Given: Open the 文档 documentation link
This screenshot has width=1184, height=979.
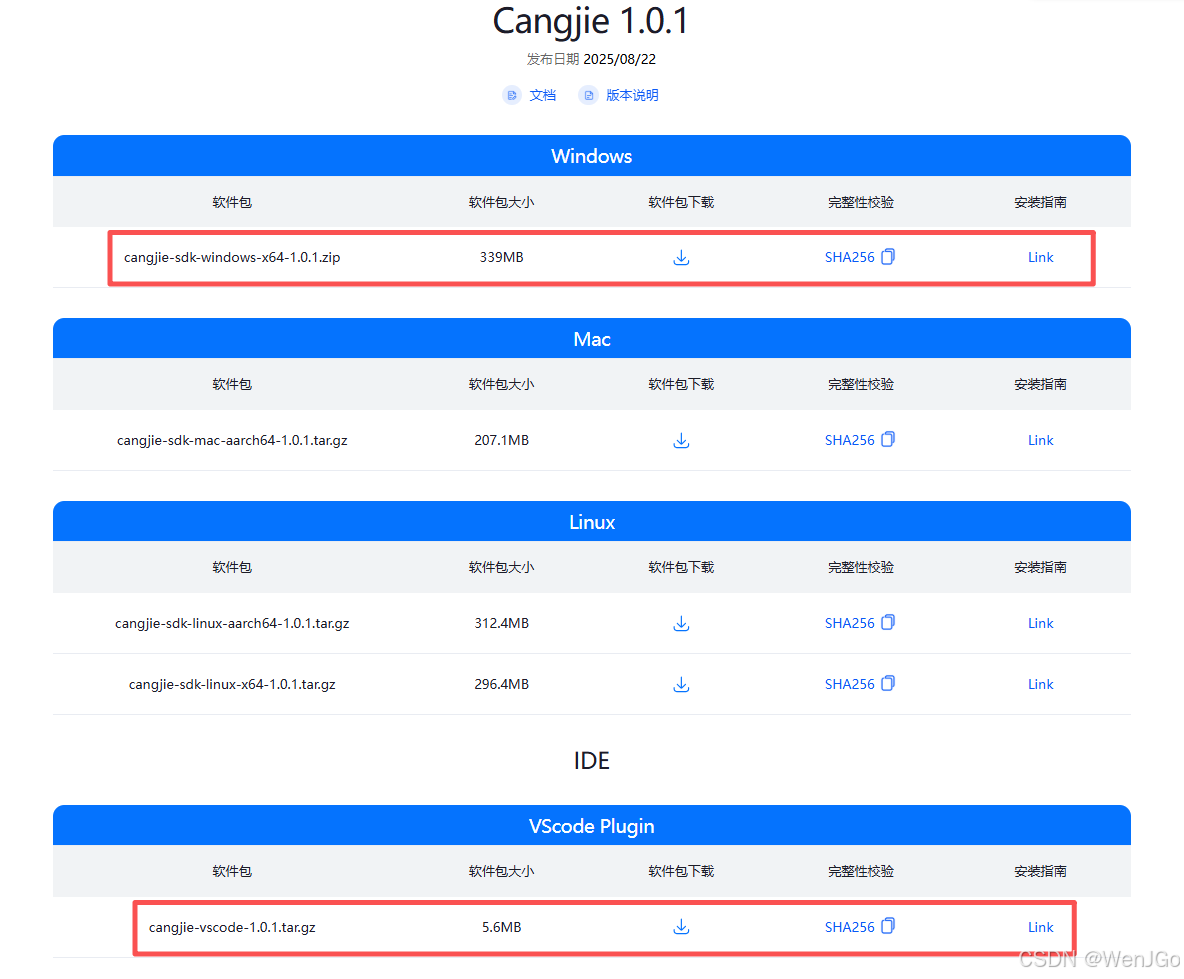Looking at the screenshot, I should [542, 95].
